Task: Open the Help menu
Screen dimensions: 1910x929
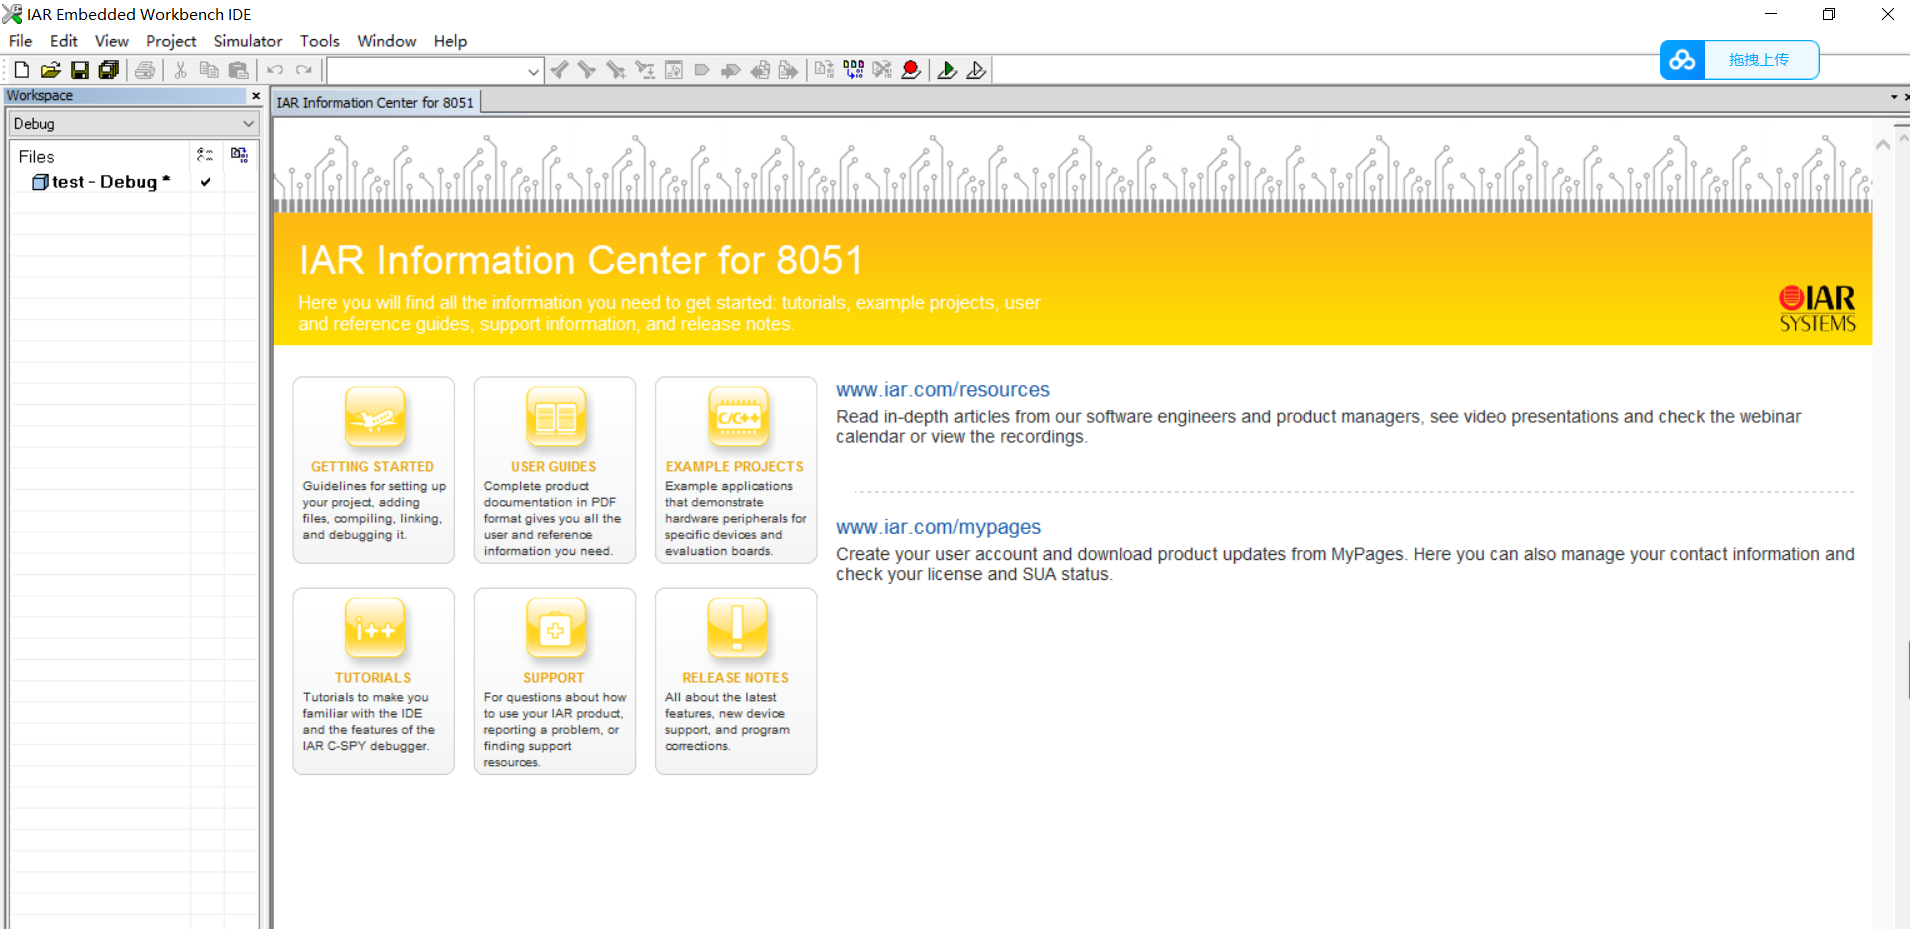Action: coord(450,41)
